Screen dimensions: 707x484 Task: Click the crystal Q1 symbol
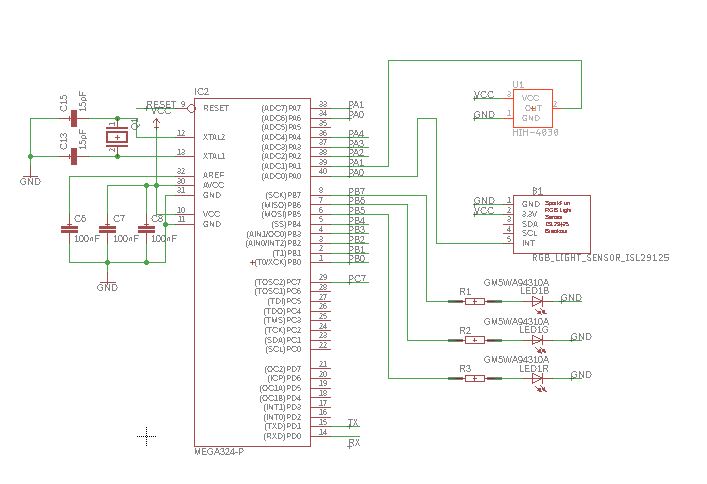coord(117,137)
